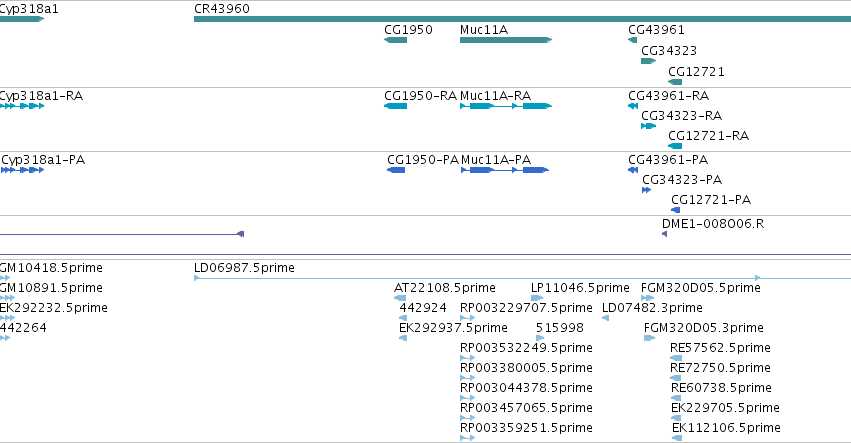Click the Muc11A-PA protein glyph

(x=505, y=170)
